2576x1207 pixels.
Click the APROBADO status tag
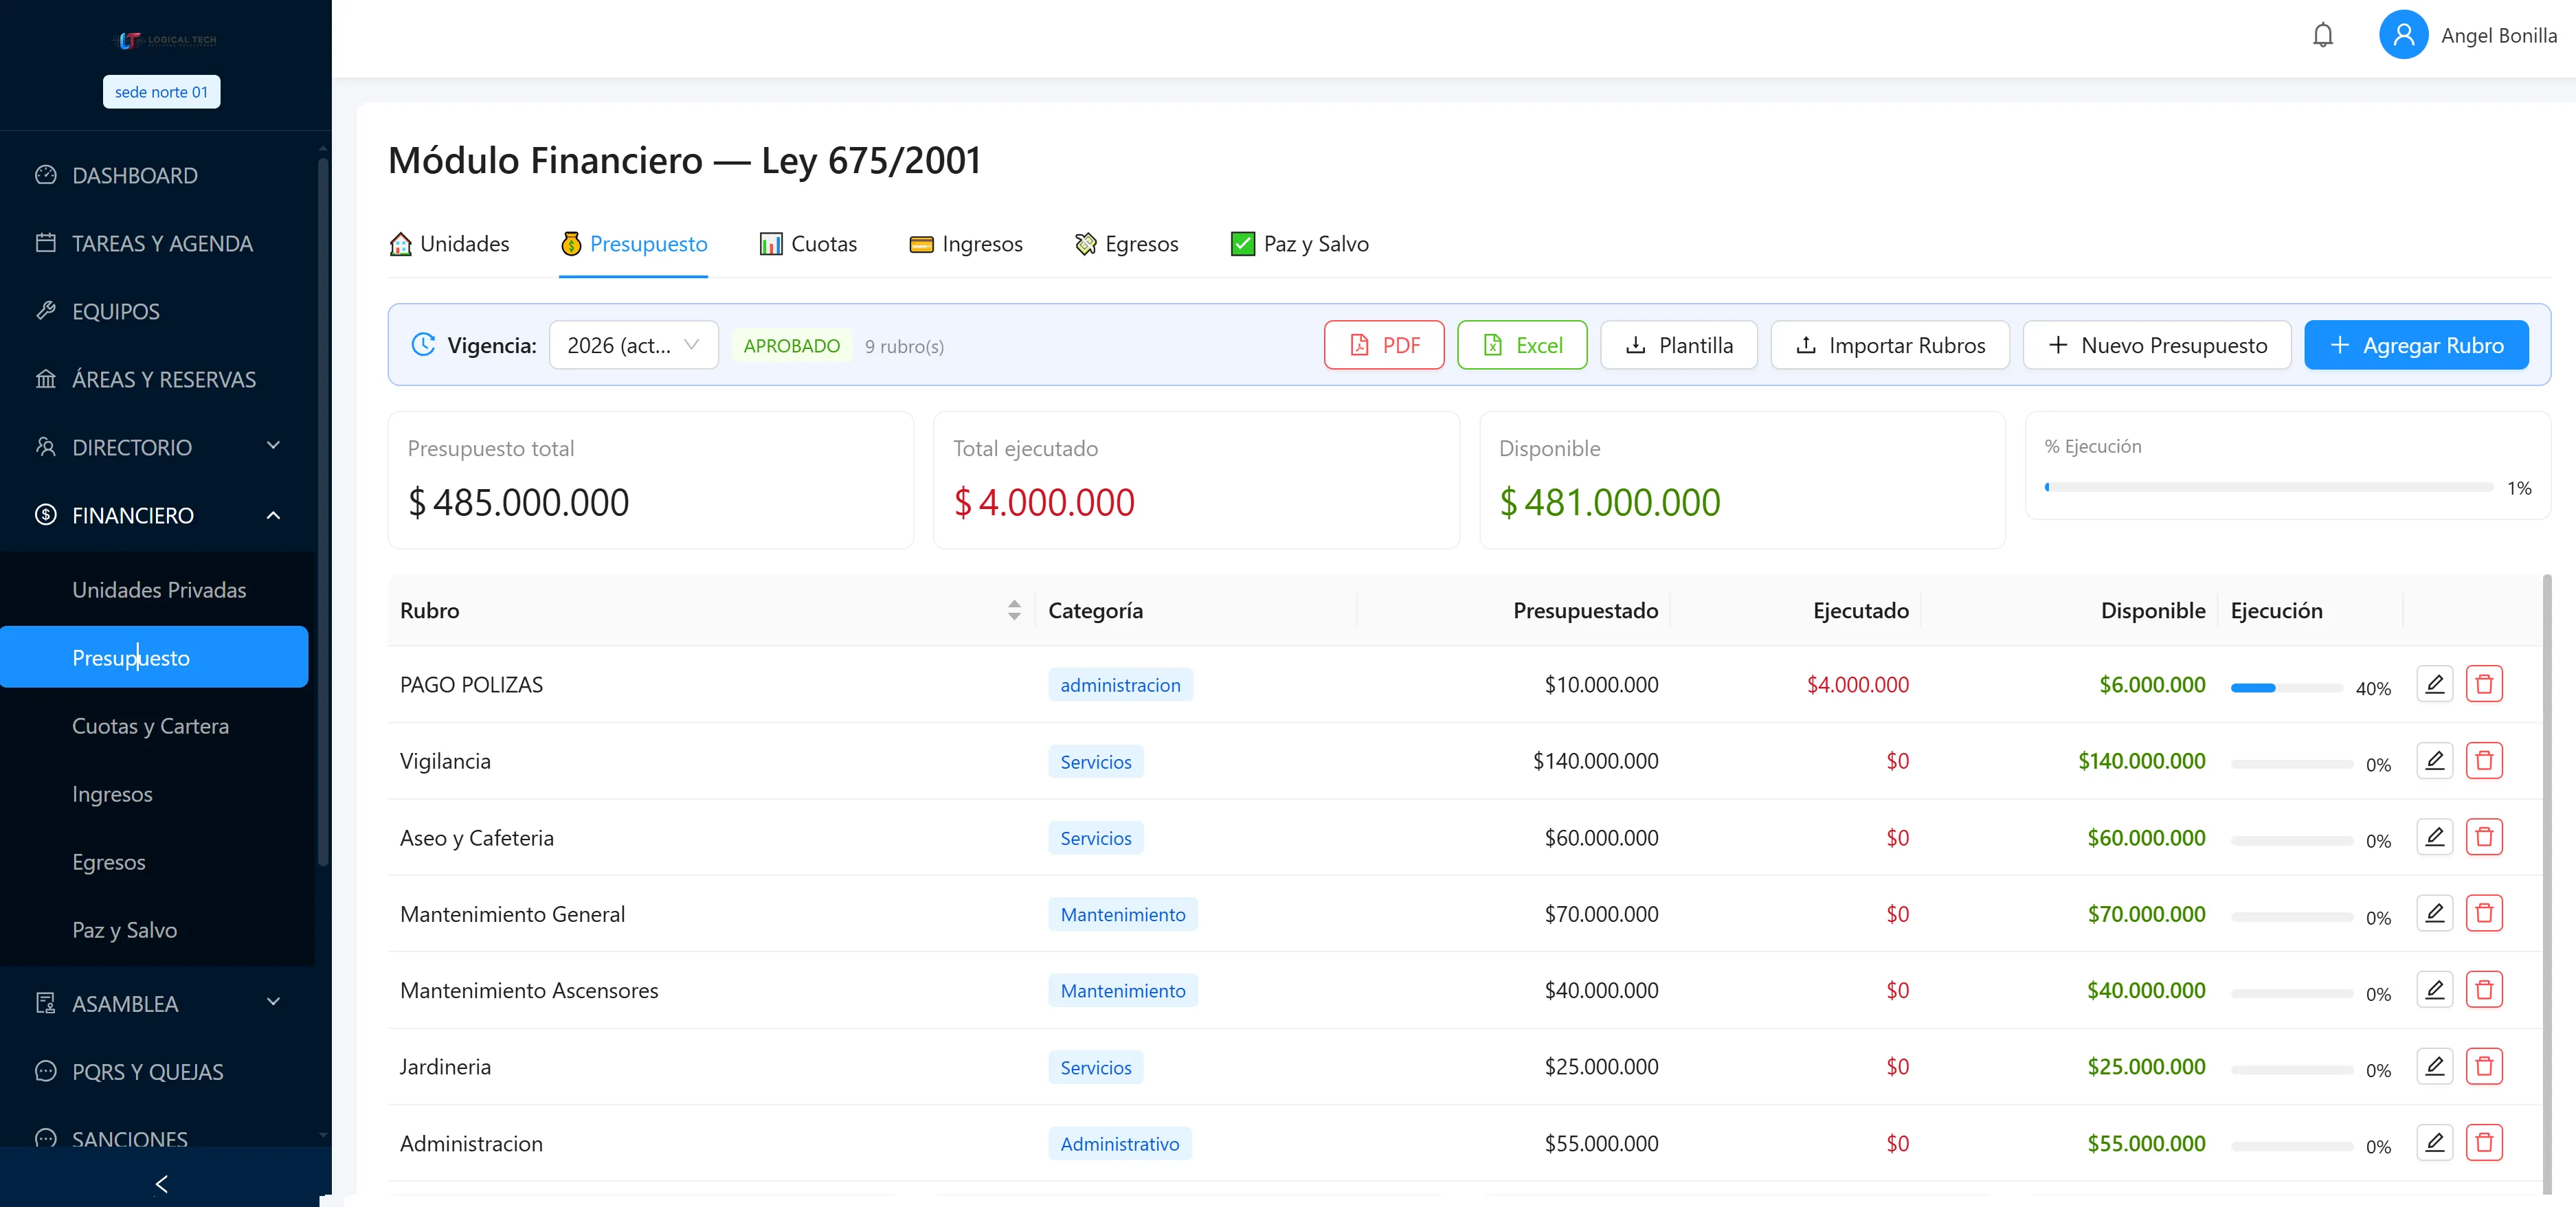(x=791, y=346)
